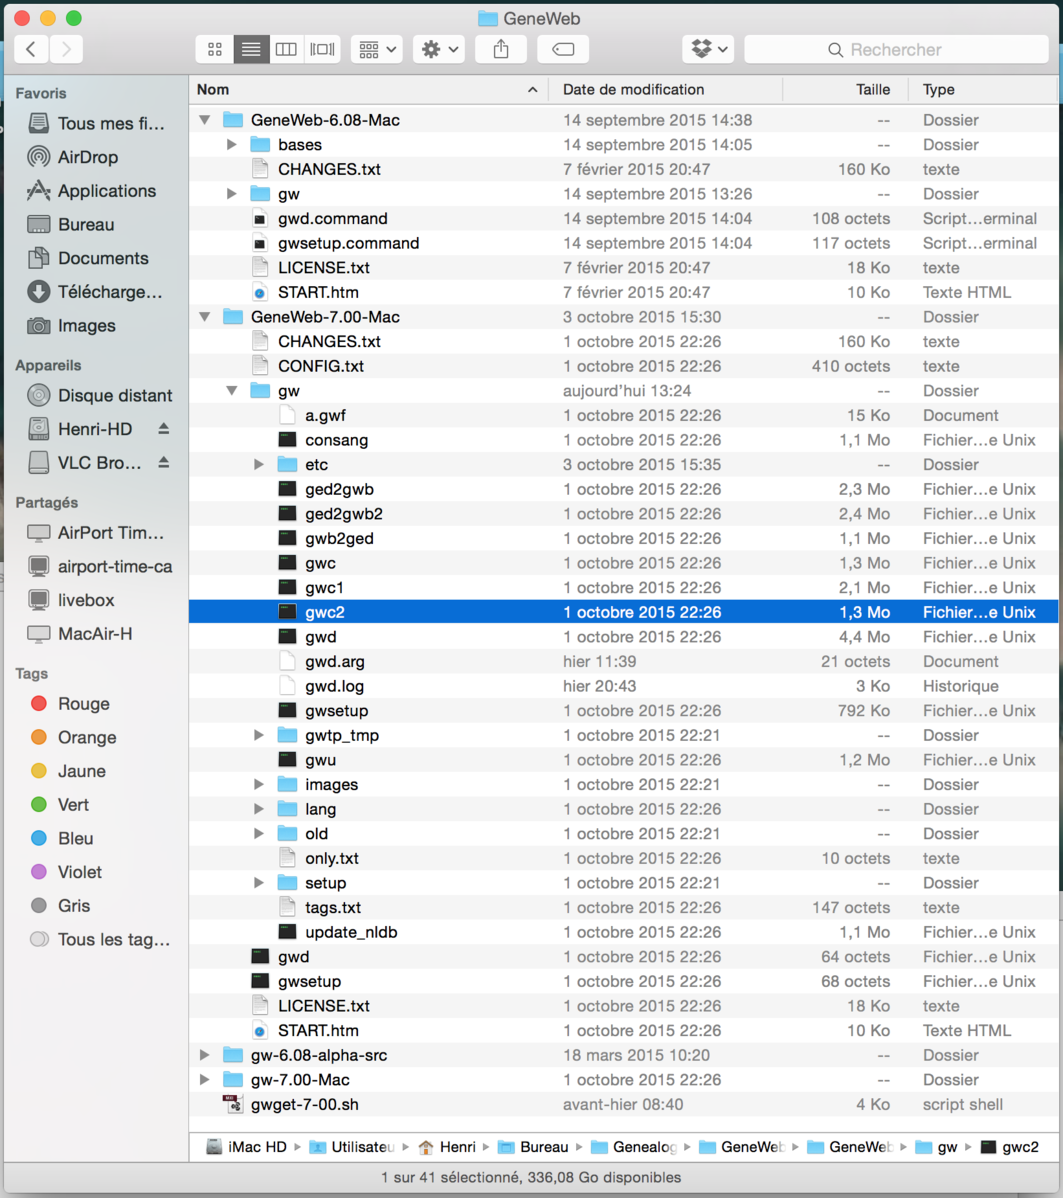Select the gwget-7-00.sh script

pos(624,1104)
